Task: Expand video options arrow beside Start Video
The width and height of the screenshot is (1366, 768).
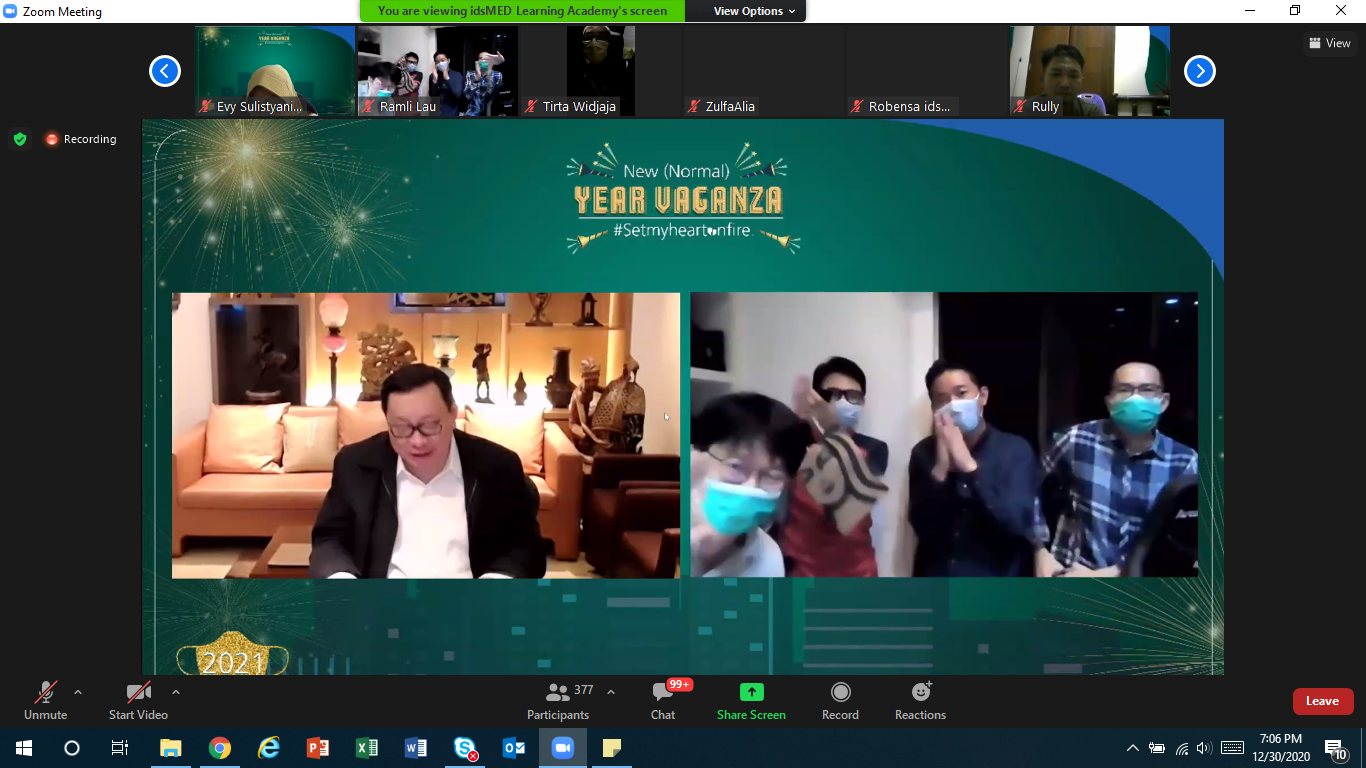Action: pyautogui.click(x=176, y=692)
